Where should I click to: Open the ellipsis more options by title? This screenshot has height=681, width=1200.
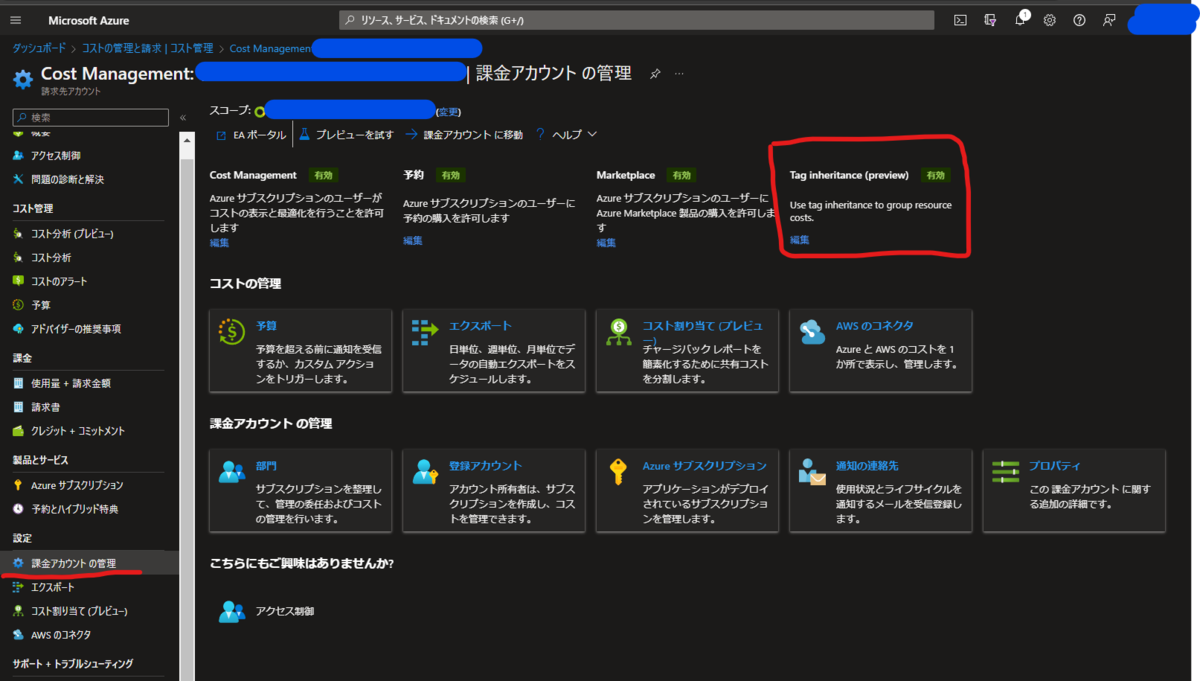(679, 74)
